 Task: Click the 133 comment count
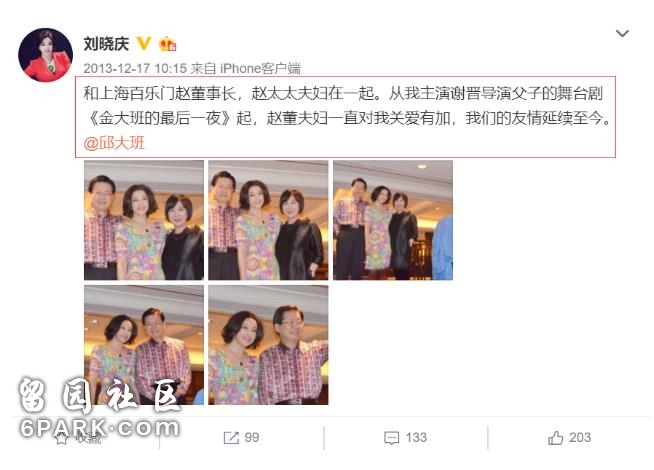coord(416,437)
